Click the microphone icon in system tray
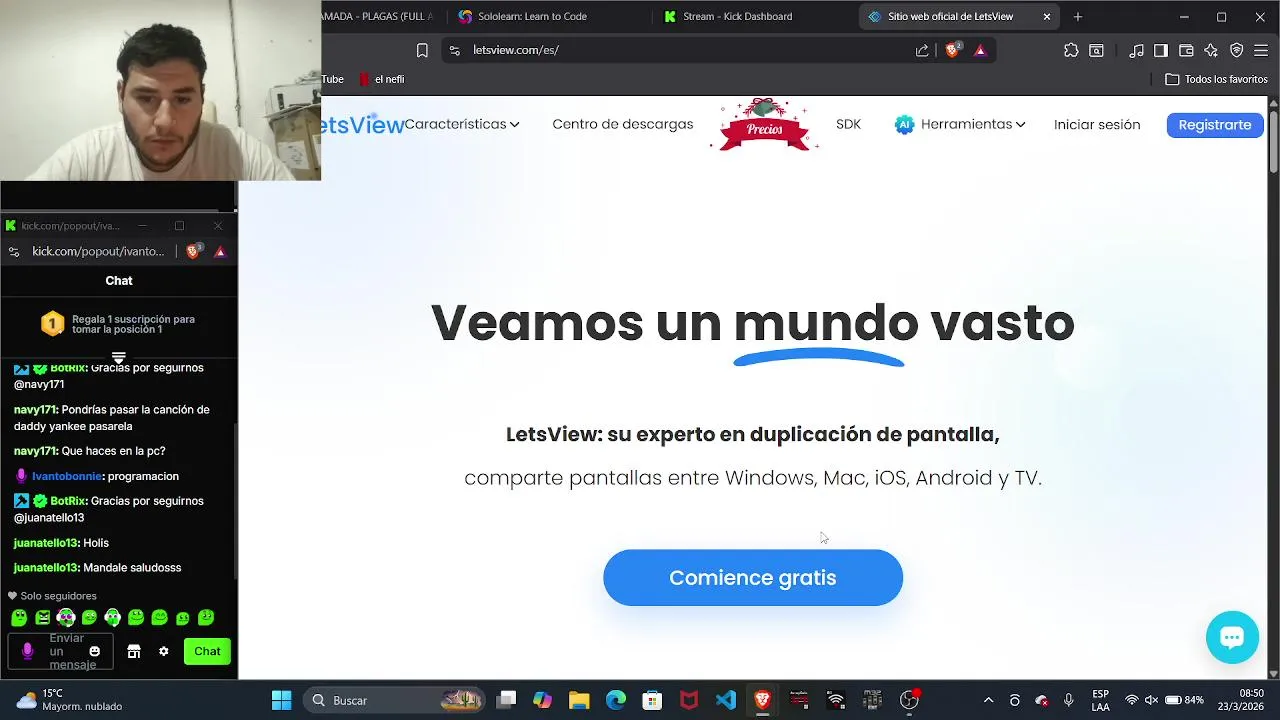Viewport: 1280px width, 720px height. [x=1068, y=700]
